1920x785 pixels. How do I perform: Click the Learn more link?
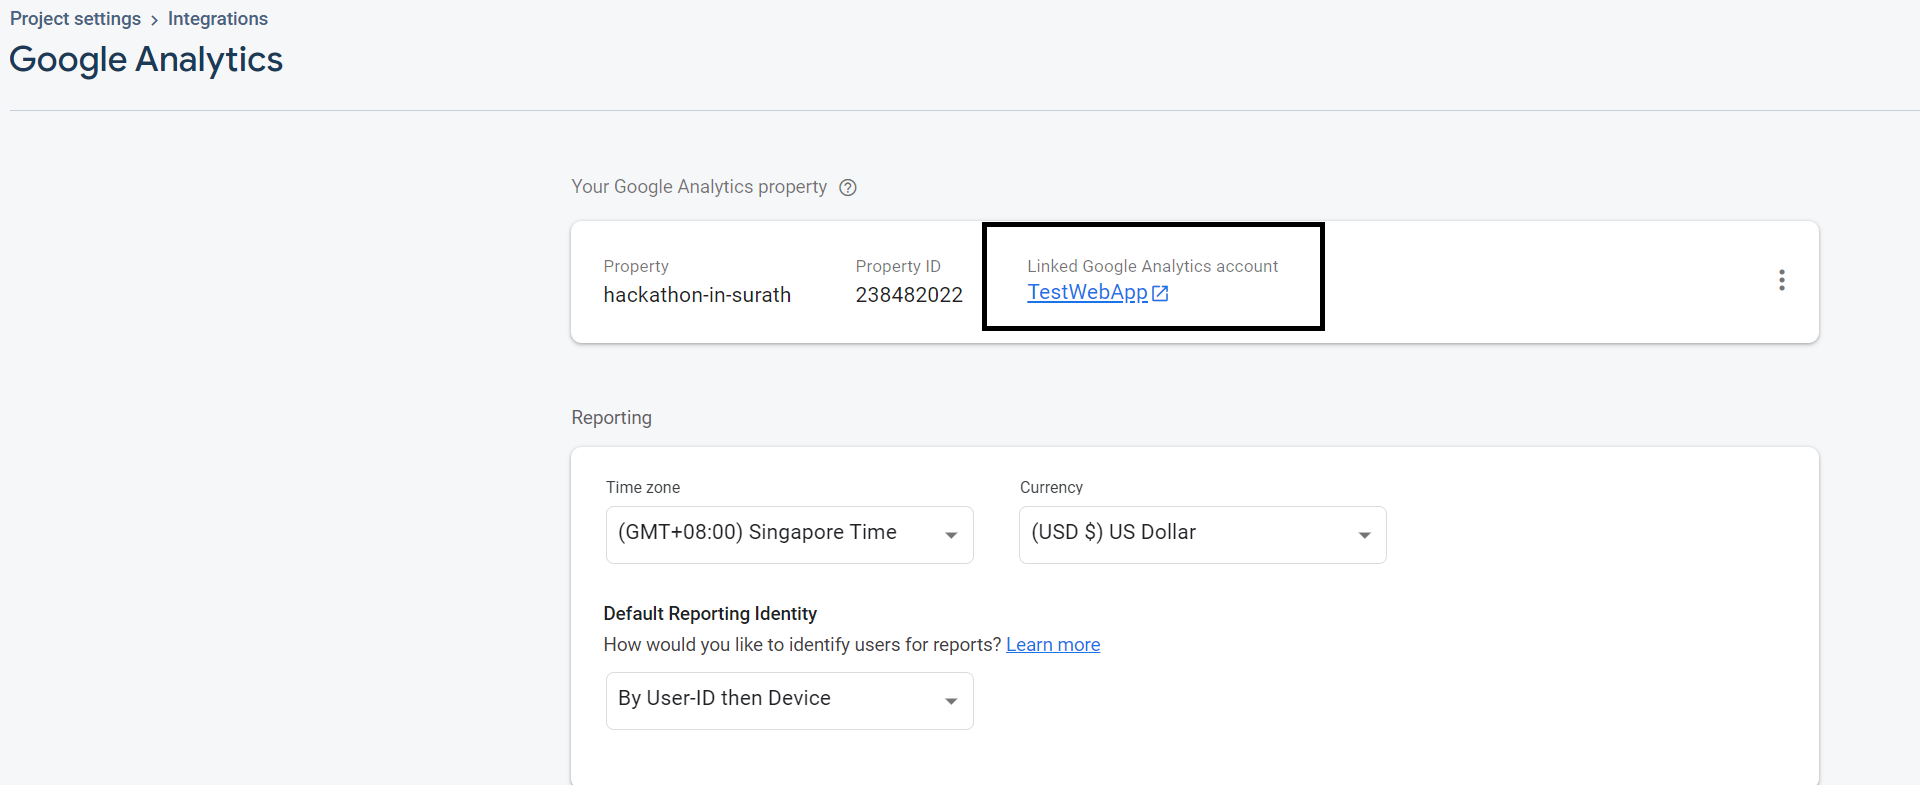click(x=1052, y=645)
